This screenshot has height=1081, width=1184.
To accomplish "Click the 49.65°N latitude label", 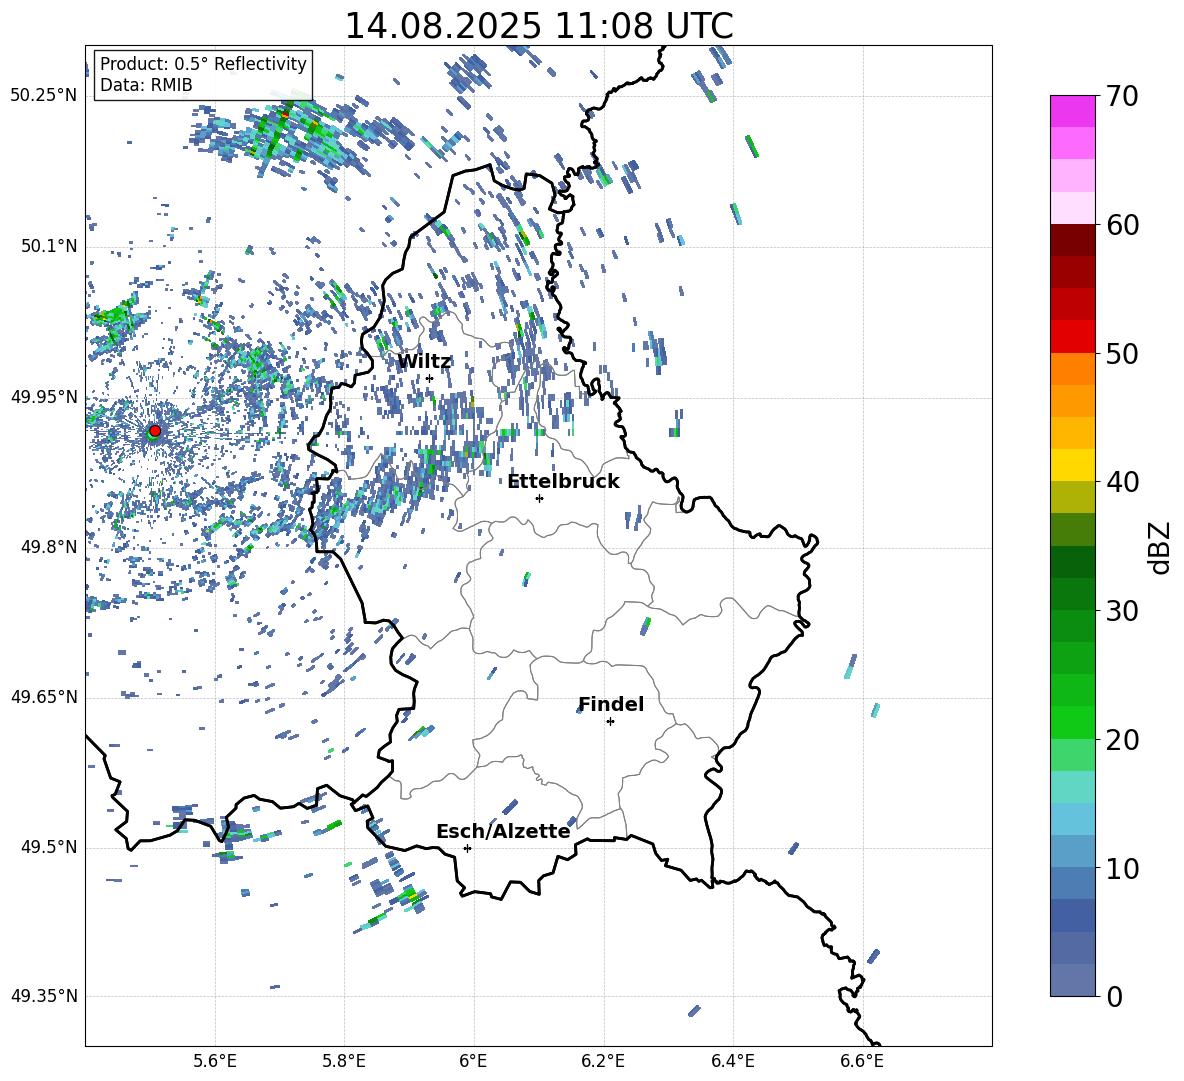I will pos(44,697).
